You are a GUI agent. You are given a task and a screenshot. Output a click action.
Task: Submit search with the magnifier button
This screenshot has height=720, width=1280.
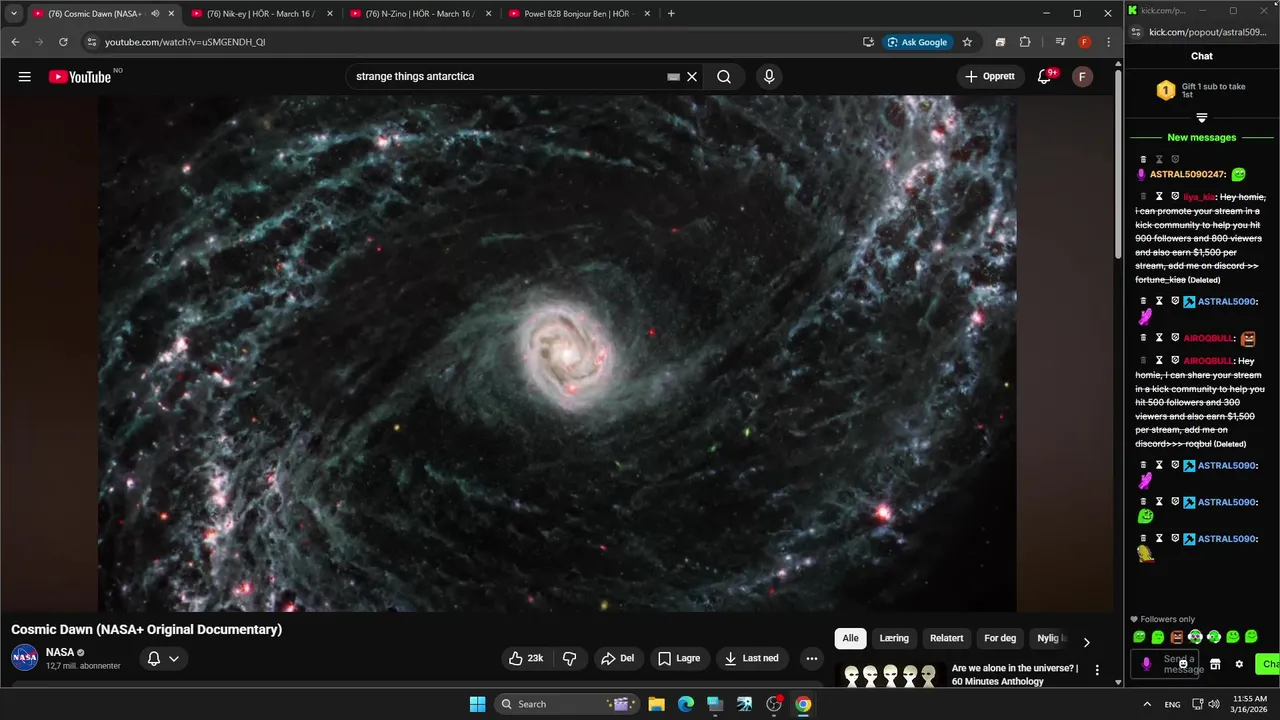(x=724, y=77)
